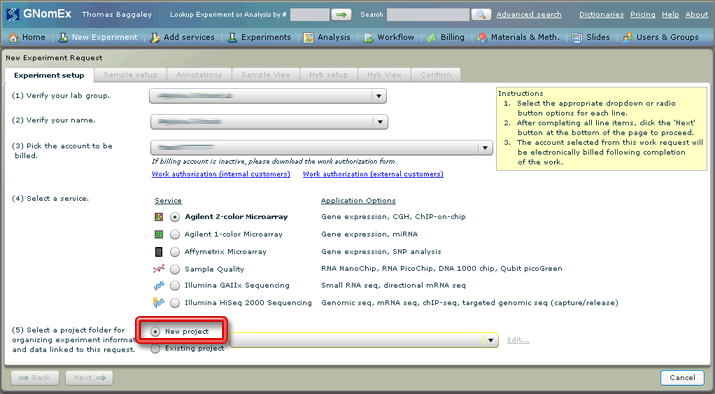Click the Workflow icon
This screenshot has height=394, width=715.
(x=368, y=37)
